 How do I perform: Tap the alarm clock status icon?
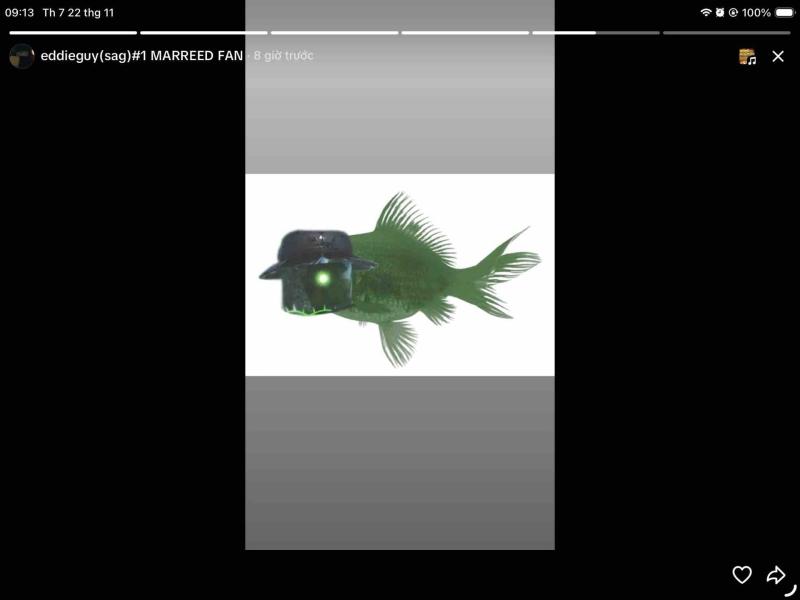tap(720, 13)
